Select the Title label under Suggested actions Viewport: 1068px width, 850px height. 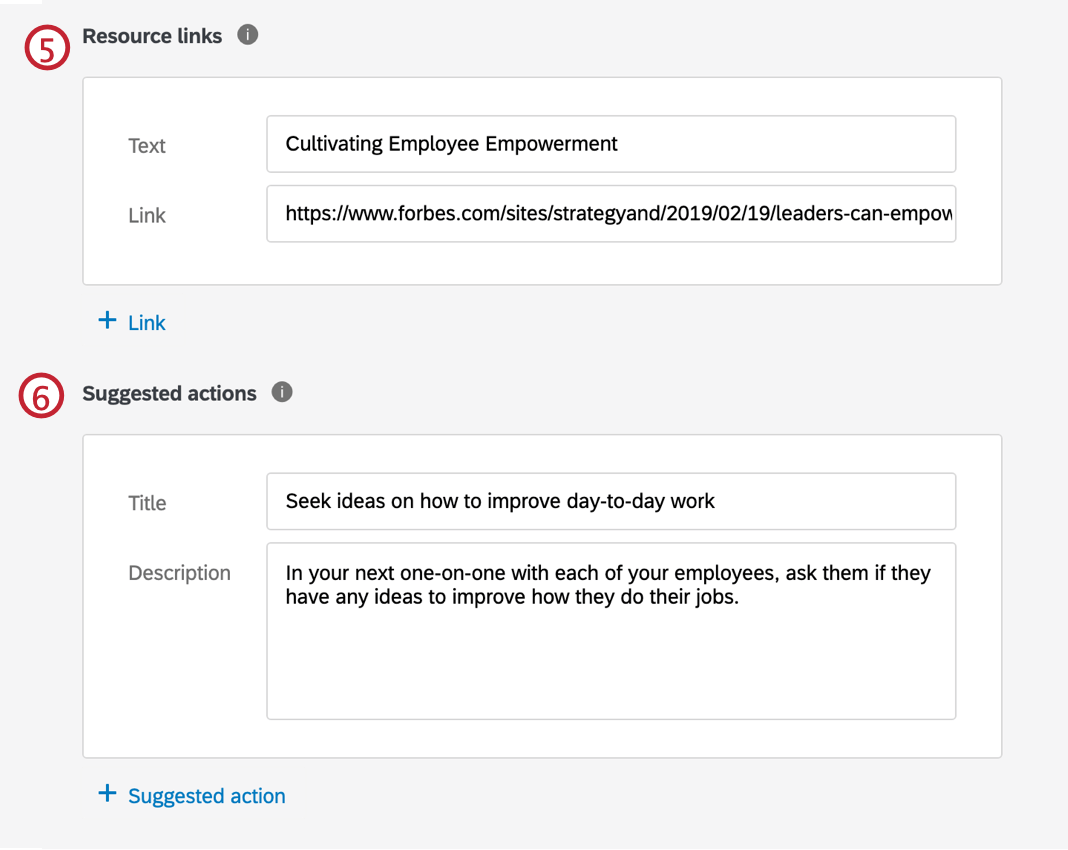tap(147, 503)
